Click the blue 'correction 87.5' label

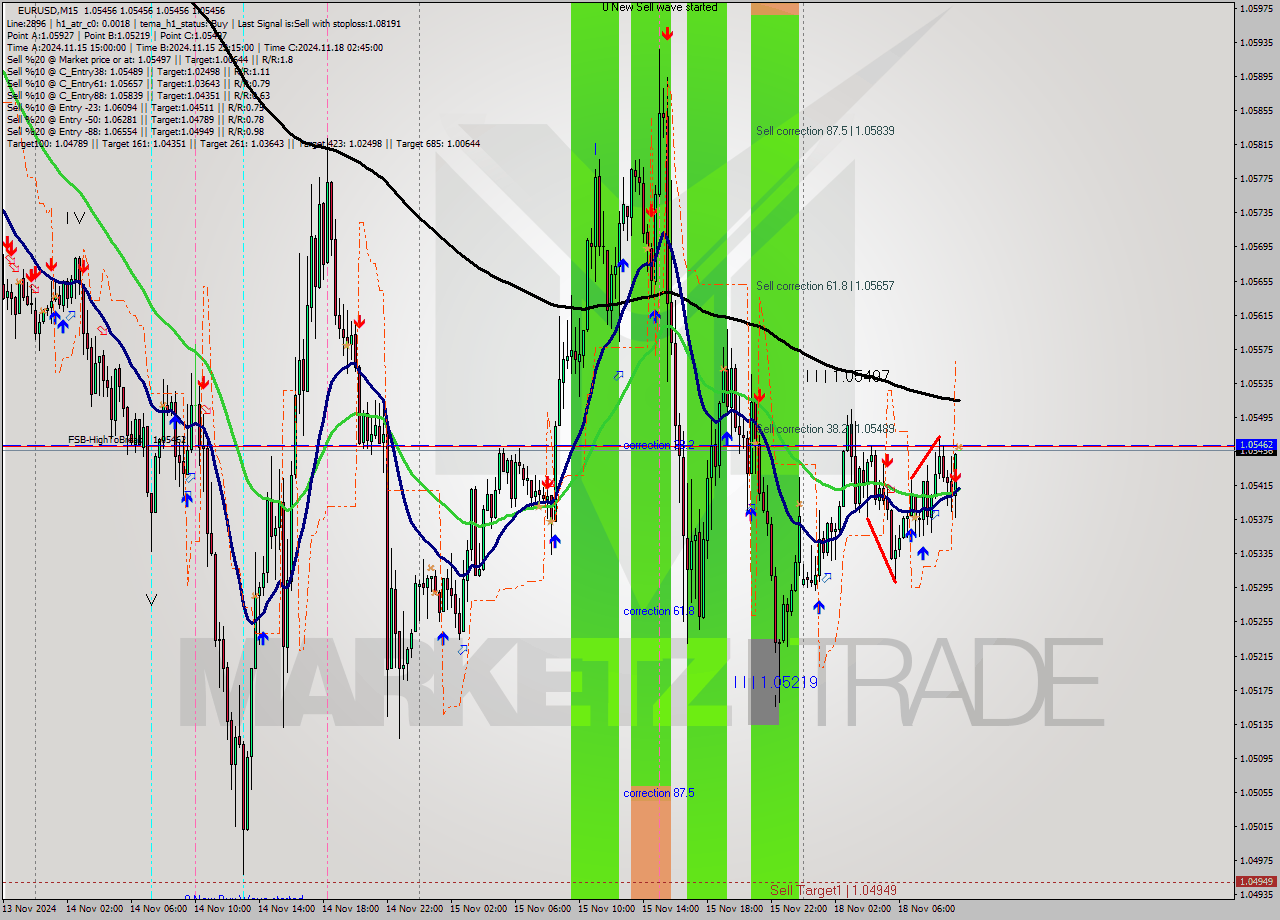[658, 793]
